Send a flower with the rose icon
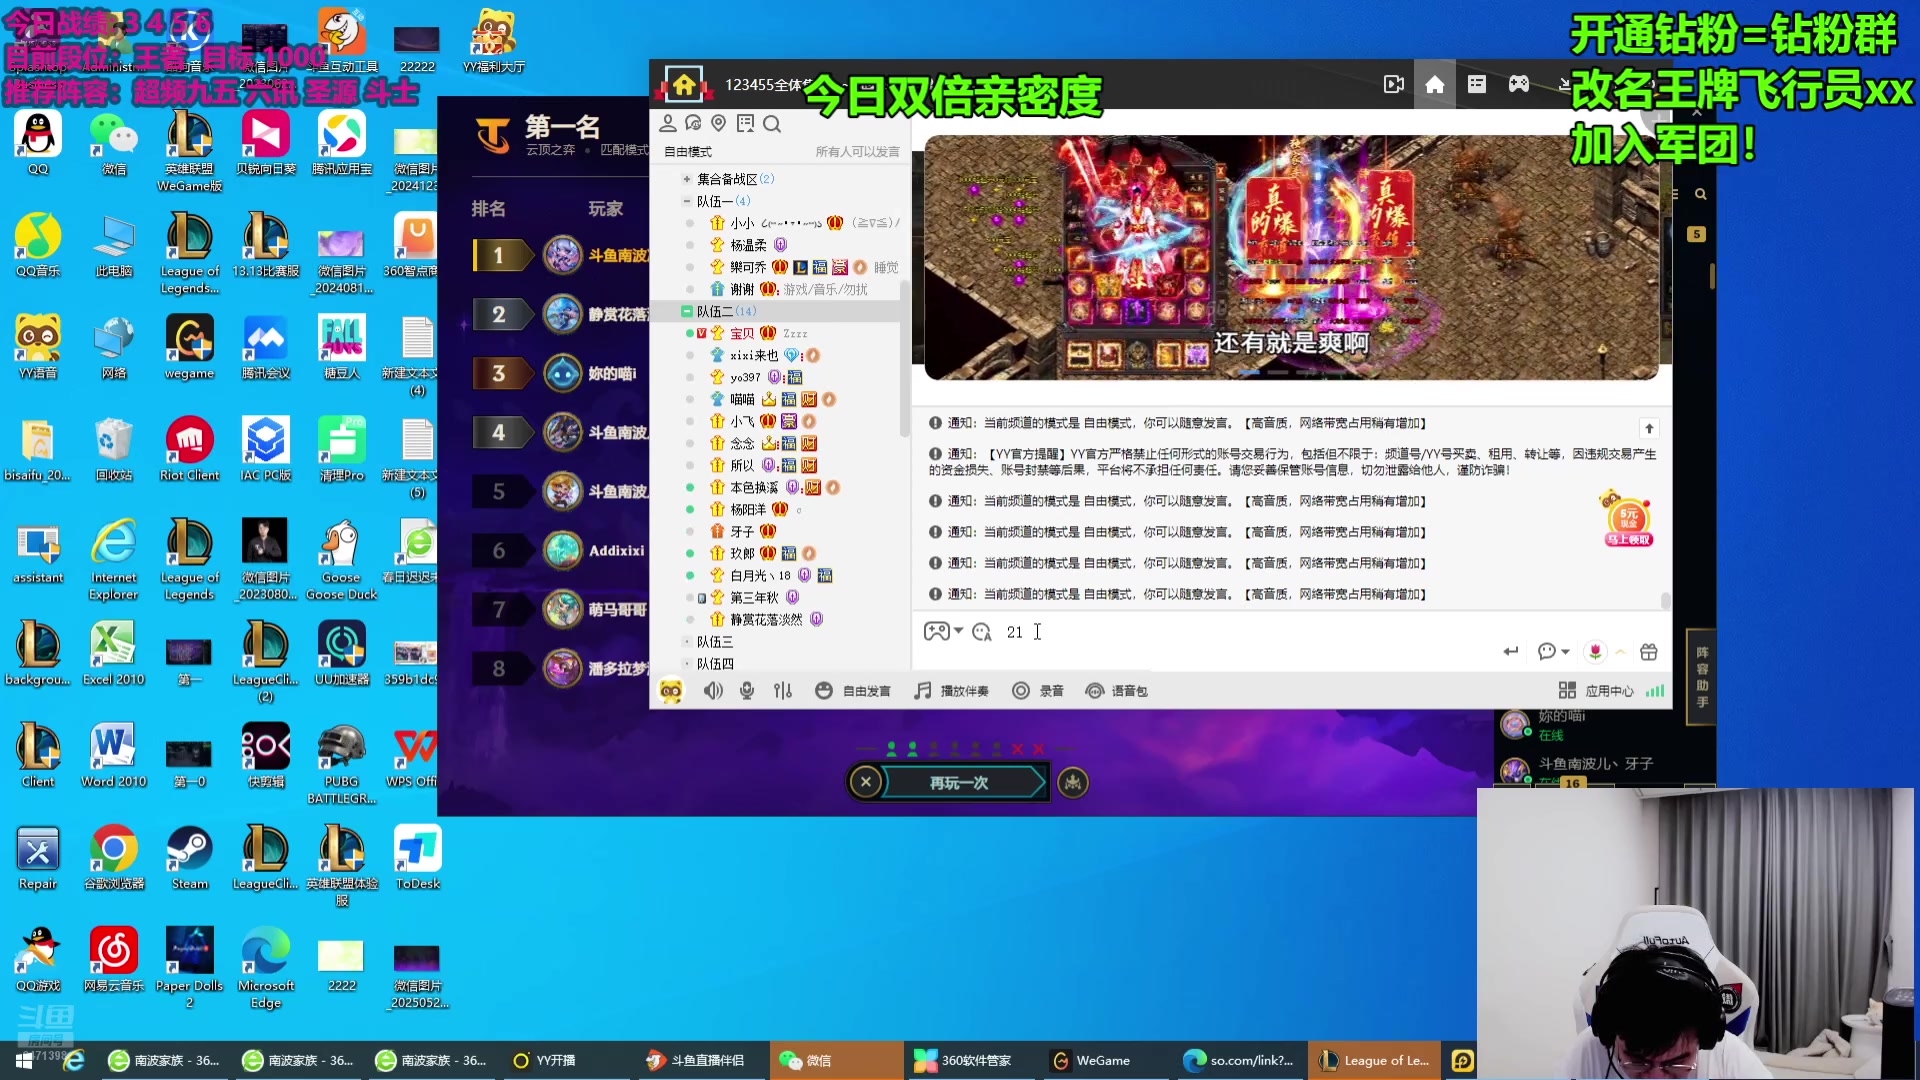Viewport: 1920px width, 1080px height. 1595,652
